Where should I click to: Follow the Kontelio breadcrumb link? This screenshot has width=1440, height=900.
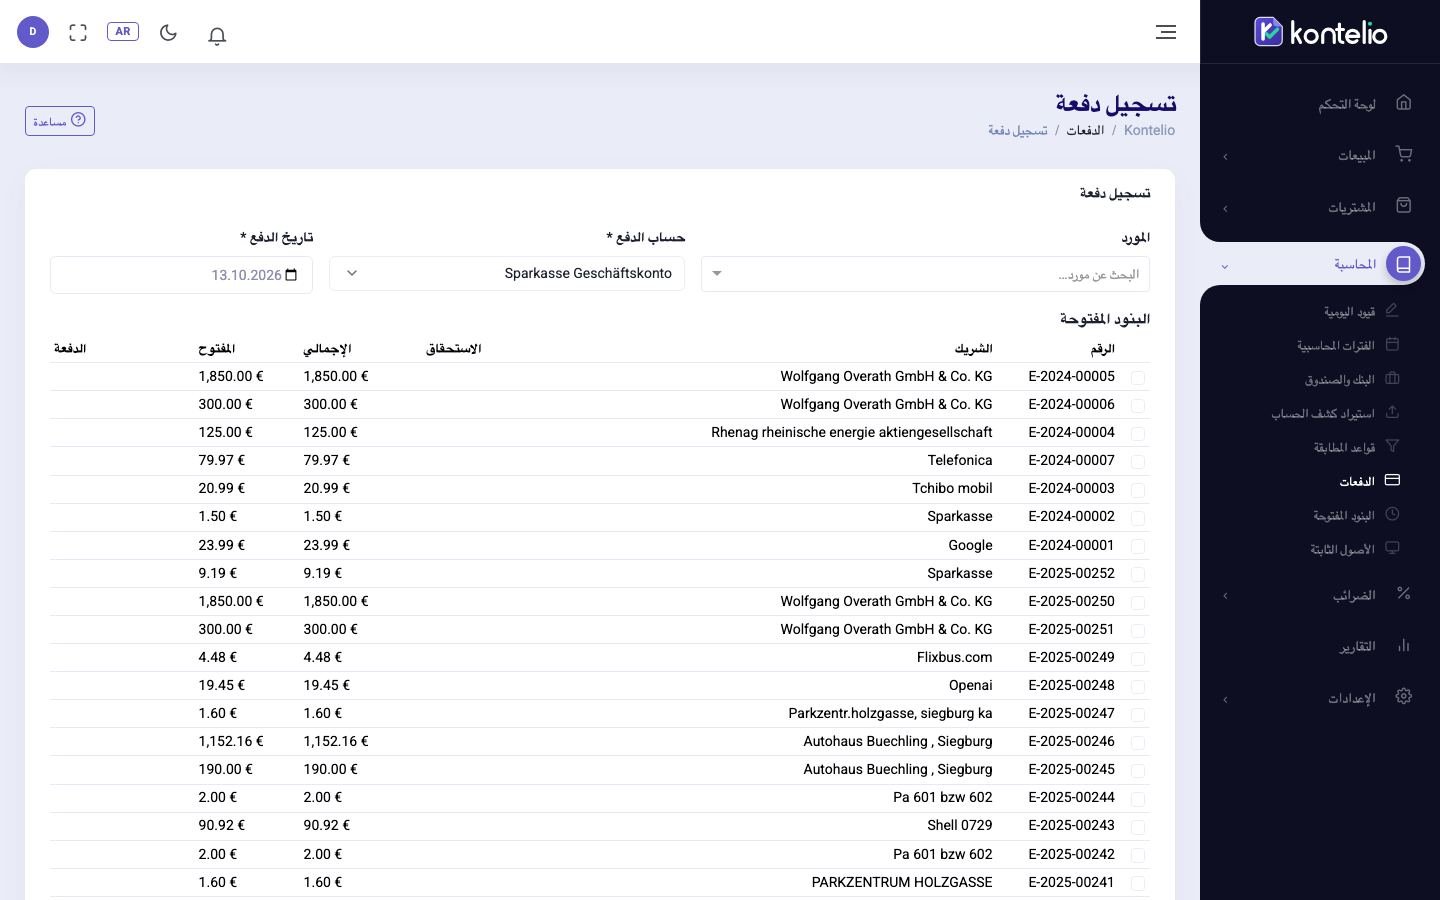[x=1149, y=131]
